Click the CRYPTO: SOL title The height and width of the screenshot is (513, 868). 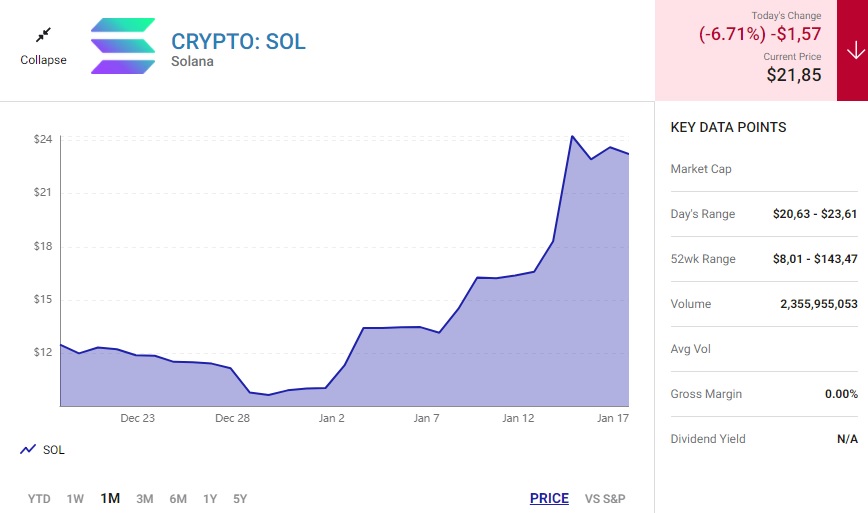[x=239, y=42]
